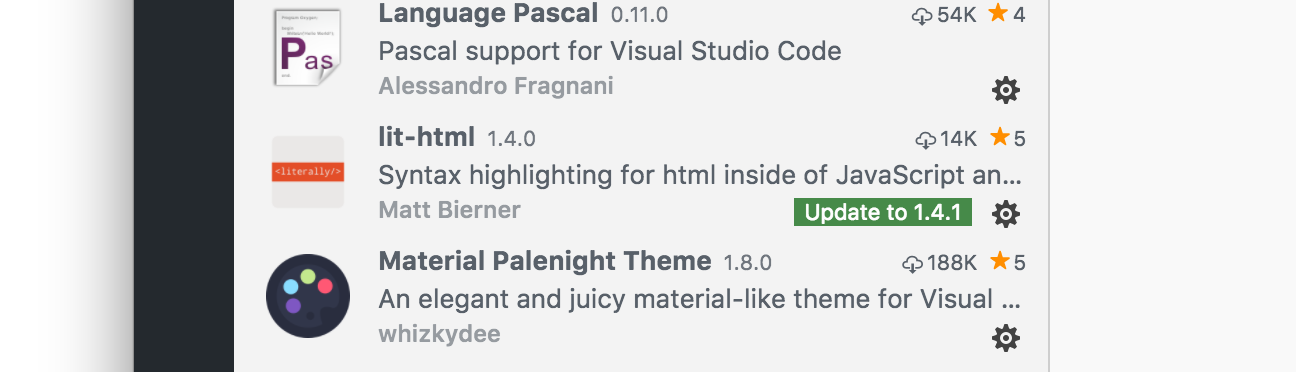Click the author name Matt Bierner

click(450, 210)
